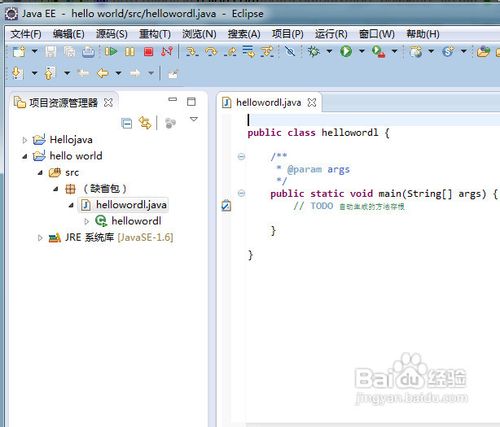Viewport: 500px width, 427px height.
Task: Click the Debug bug icon
Action: pos(313,52)
